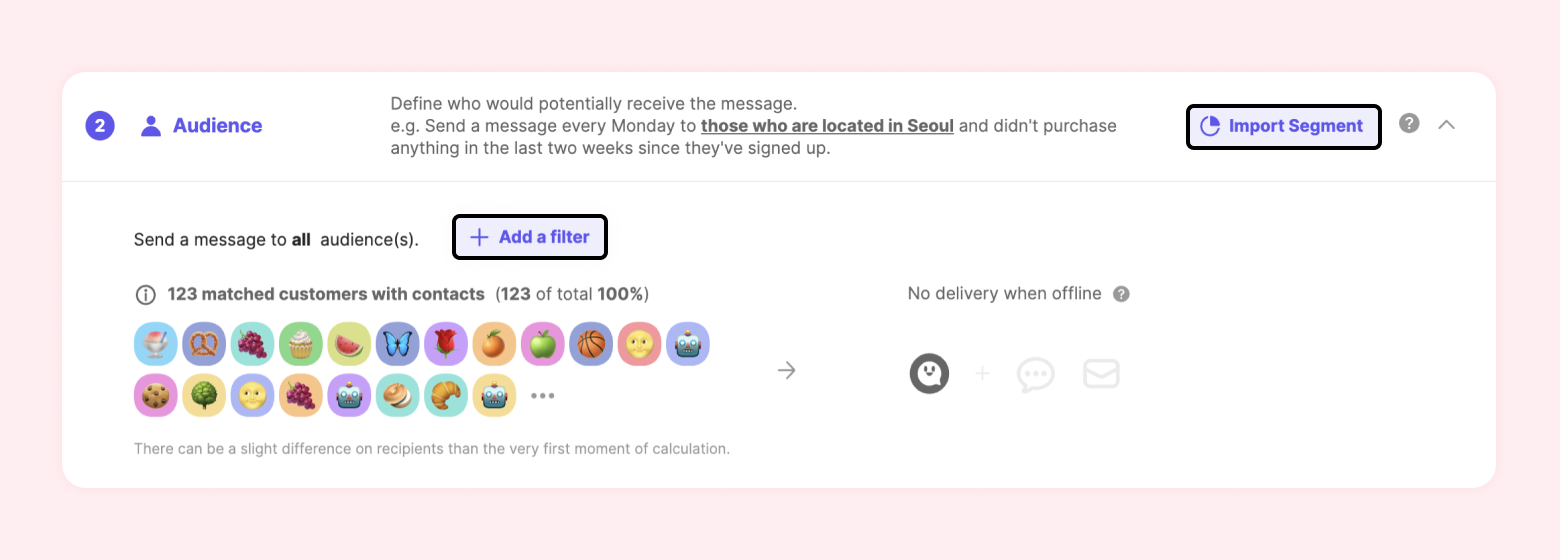Click the Audience section title
1560x560 pixels.
217,126
